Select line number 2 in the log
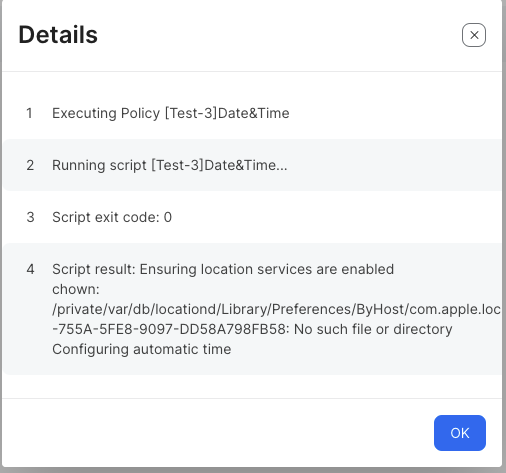 [30, 165]
